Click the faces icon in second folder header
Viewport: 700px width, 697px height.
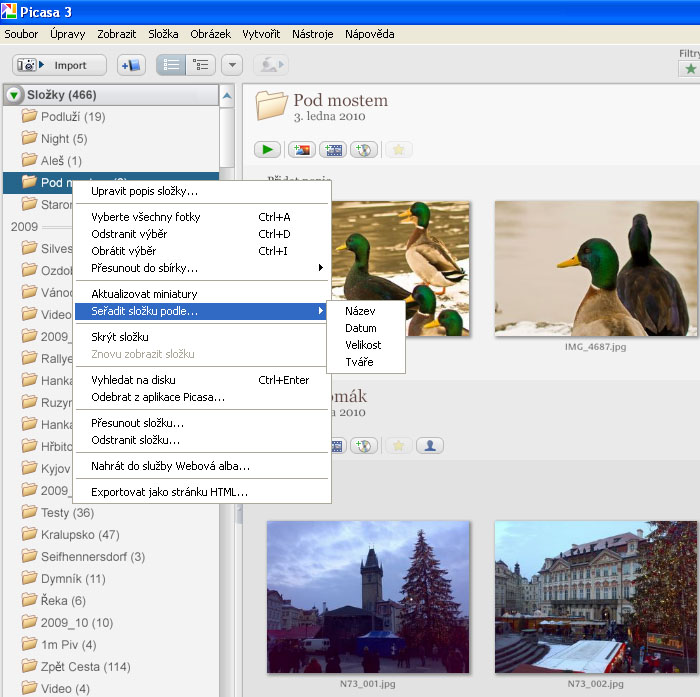pyautogui.click(x=430, y=445)
